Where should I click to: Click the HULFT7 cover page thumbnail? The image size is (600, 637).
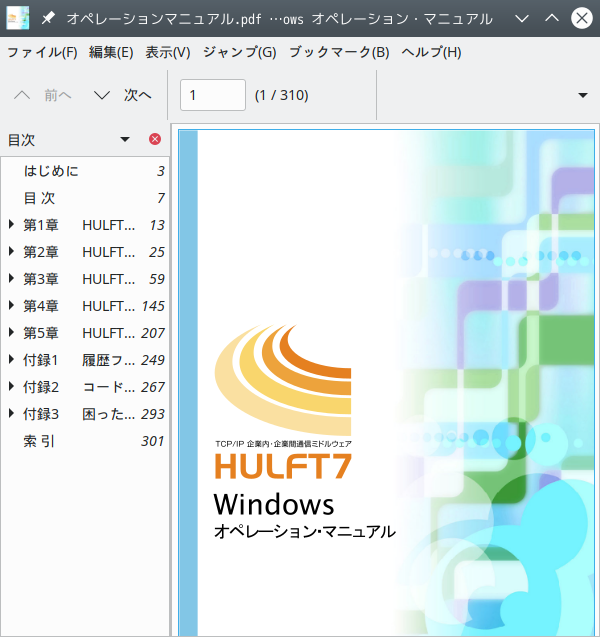(x=386, y=383)
